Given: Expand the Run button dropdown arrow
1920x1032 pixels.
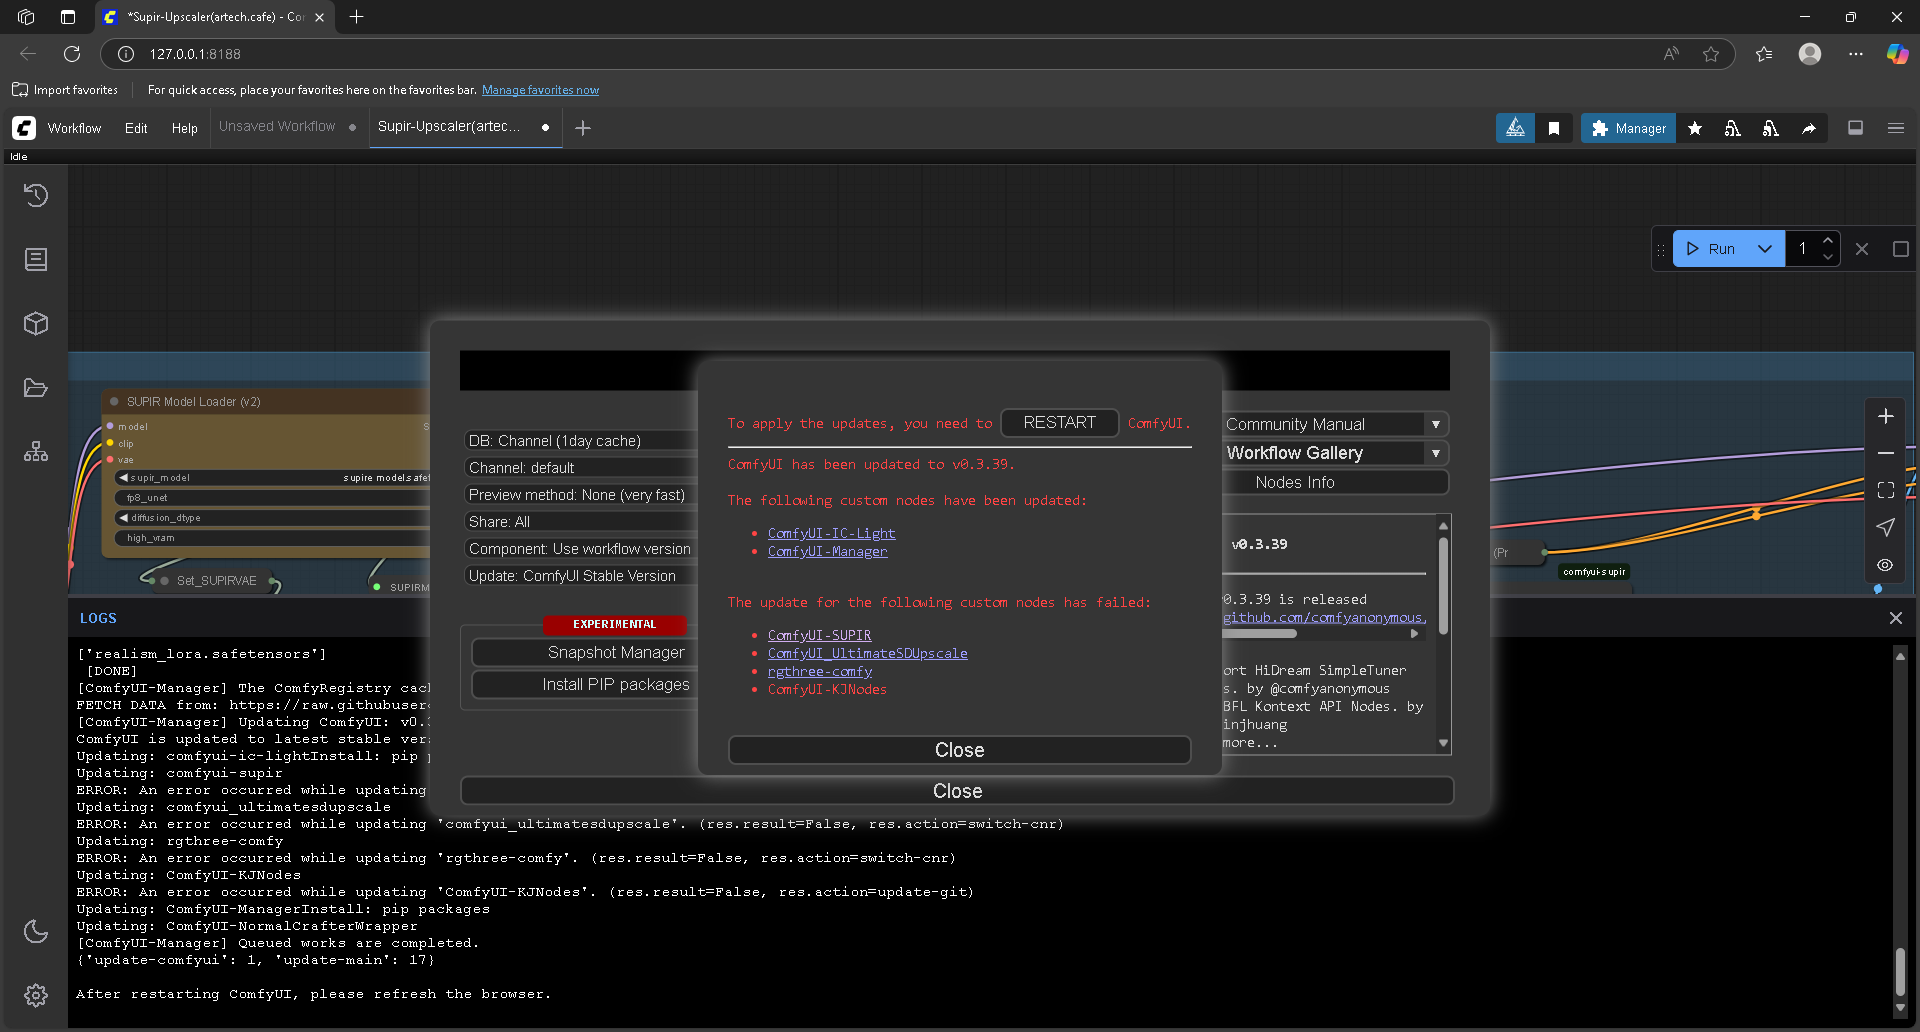Looking at the screenshot, I should point(1765,249).
